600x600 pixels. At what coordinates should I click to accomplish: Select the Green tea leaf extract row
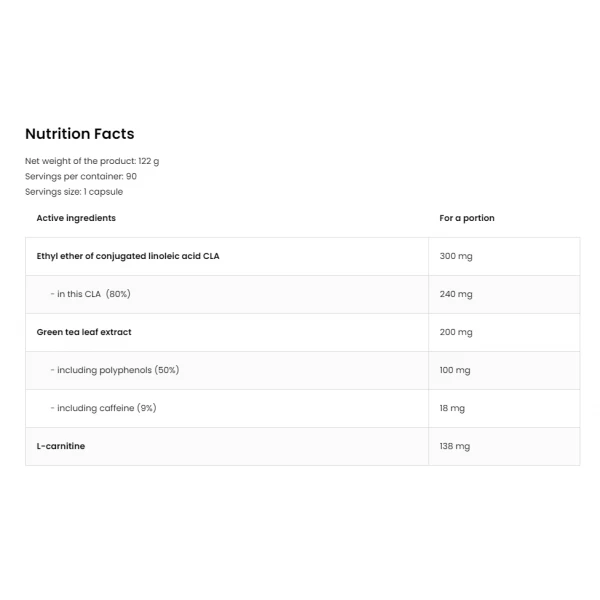pos(303,332)
